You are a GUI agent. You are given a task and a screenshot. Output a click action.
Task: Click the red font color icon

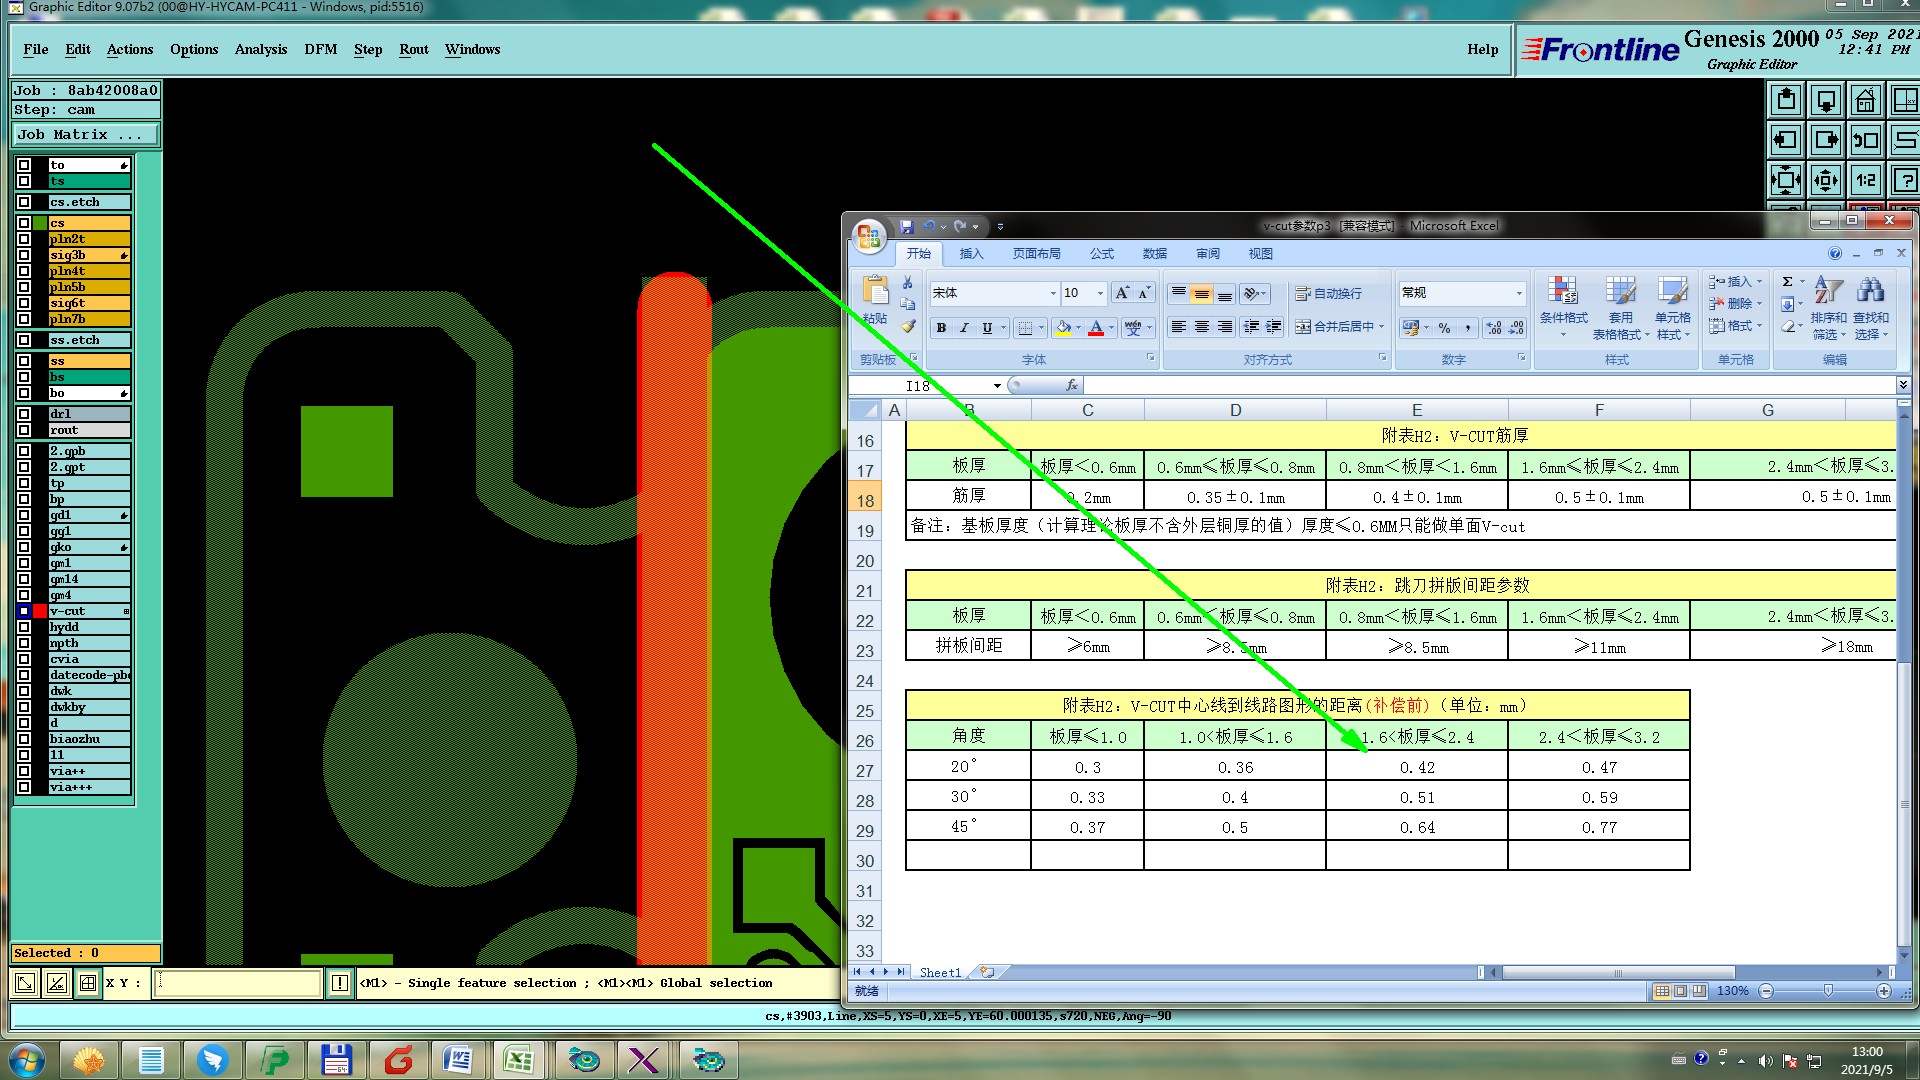point(1096,328)
